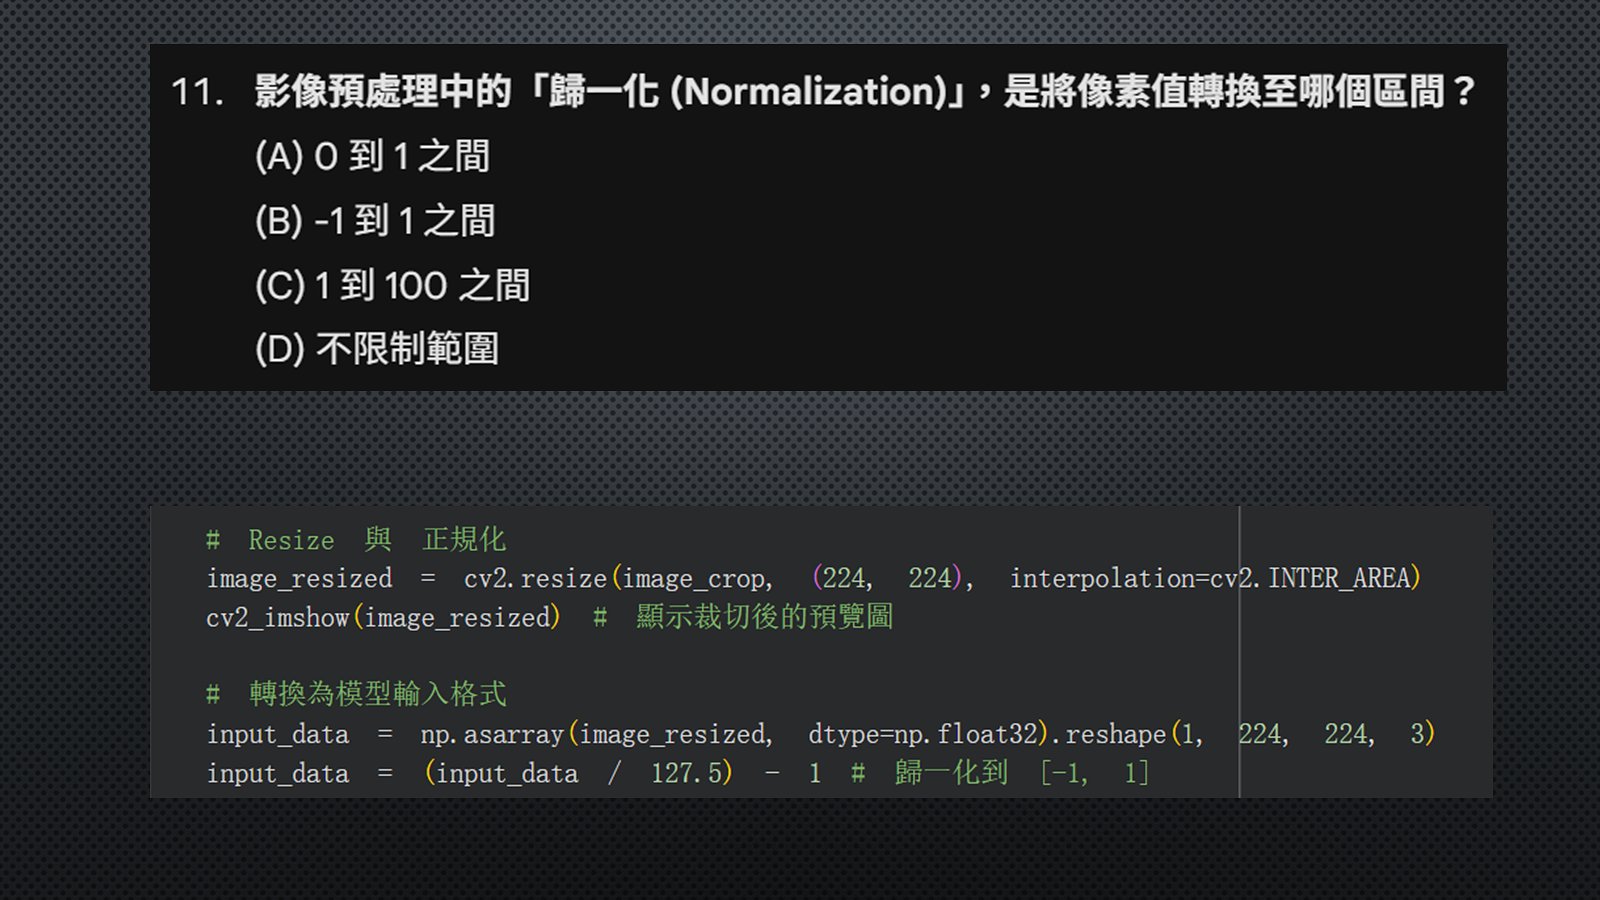Select answer option (D) 不限制範圍

pyautogui.click(x=377, y=349)
